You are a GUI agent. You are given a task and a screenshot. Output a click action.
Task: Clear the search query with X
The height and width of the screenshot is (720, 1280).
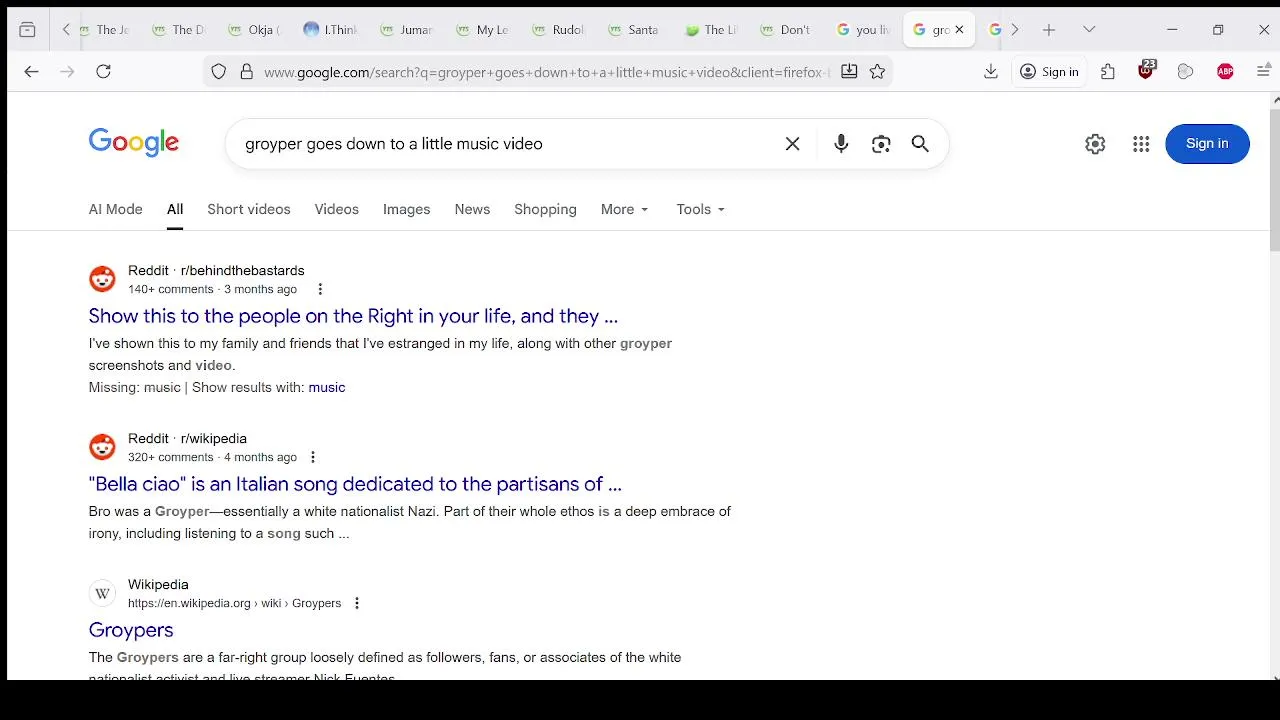[x=792, y=144]
